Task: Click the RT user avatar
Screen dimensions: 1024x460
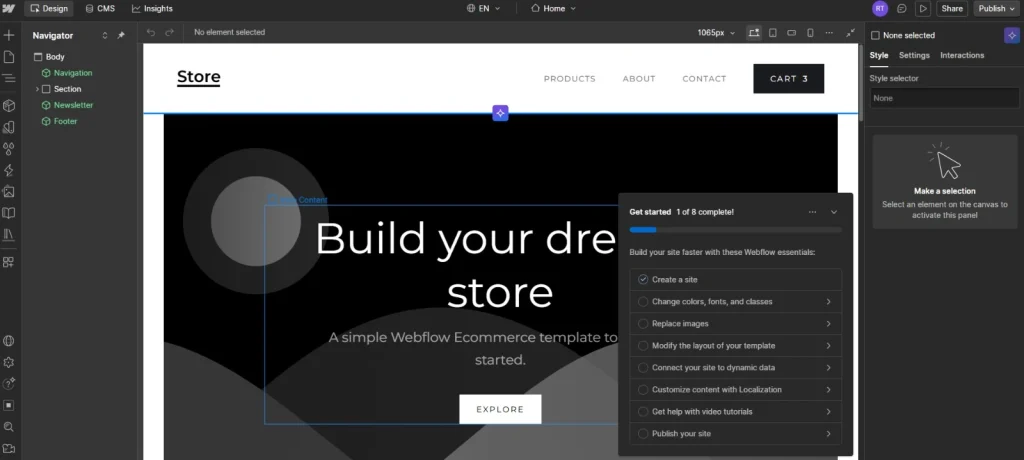Action: click(x=880, y=8)
